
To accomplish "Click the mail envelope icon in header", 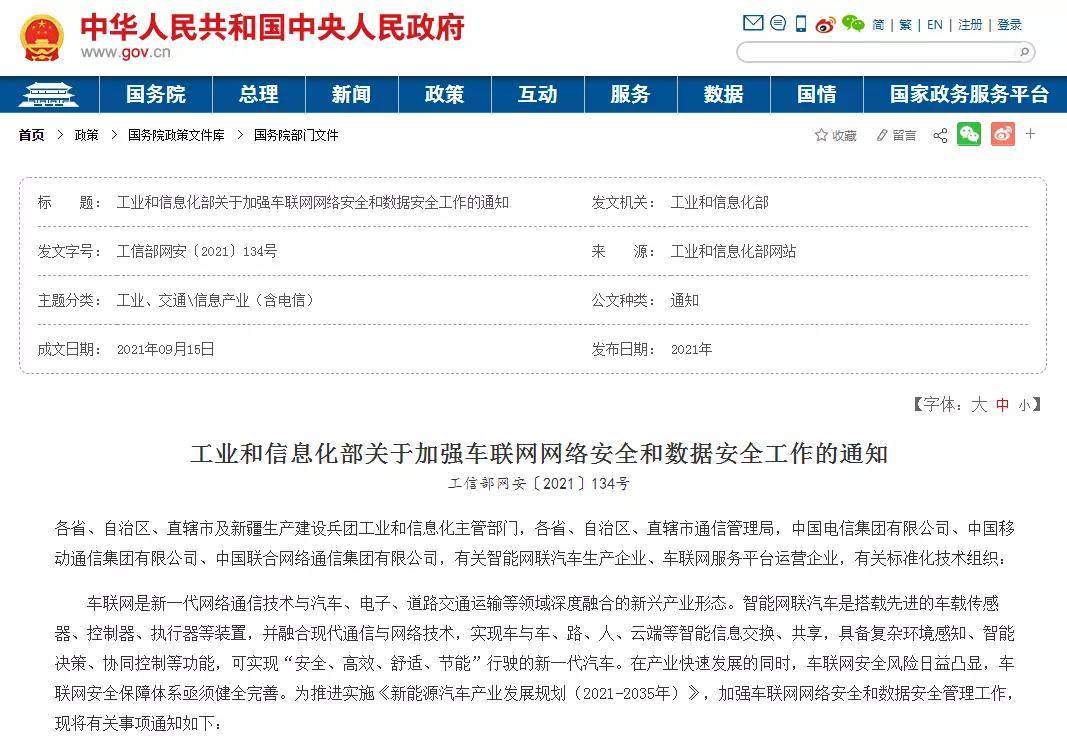I will (753, 24).
